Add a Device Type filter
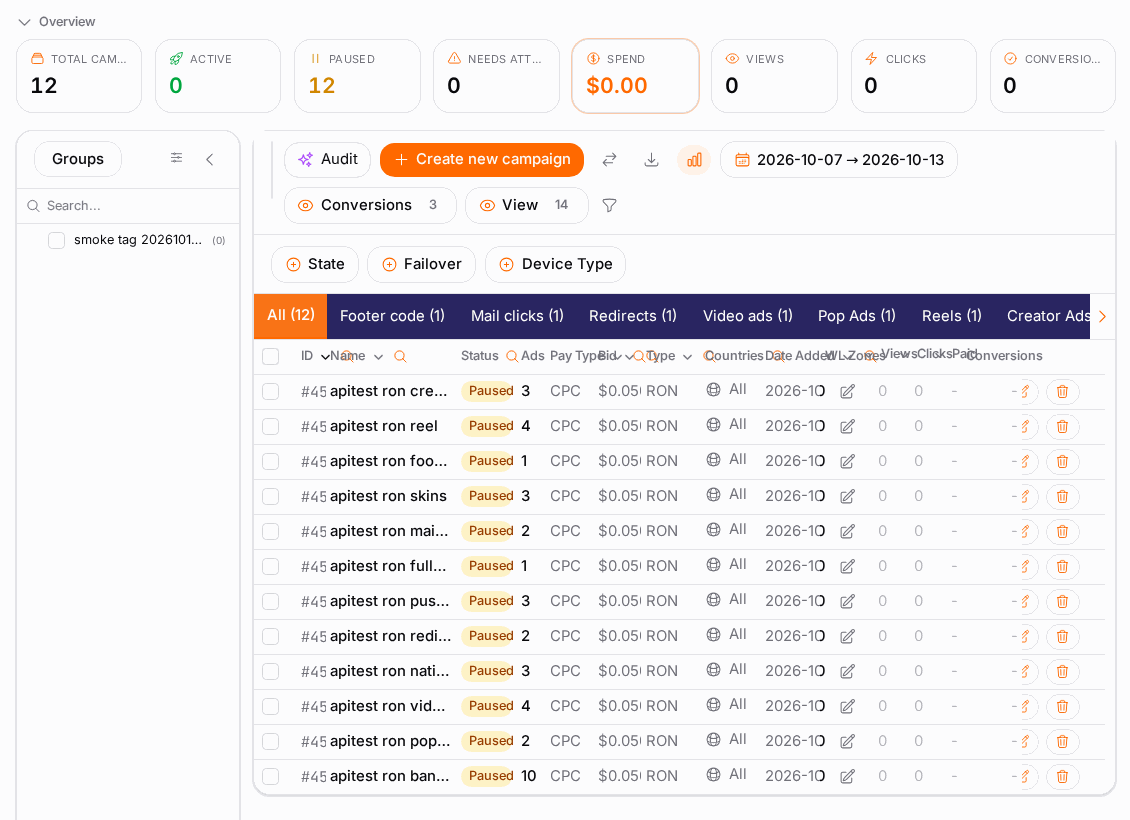Viewport: 1130px width, 820px height. click(x=556, y=264)
